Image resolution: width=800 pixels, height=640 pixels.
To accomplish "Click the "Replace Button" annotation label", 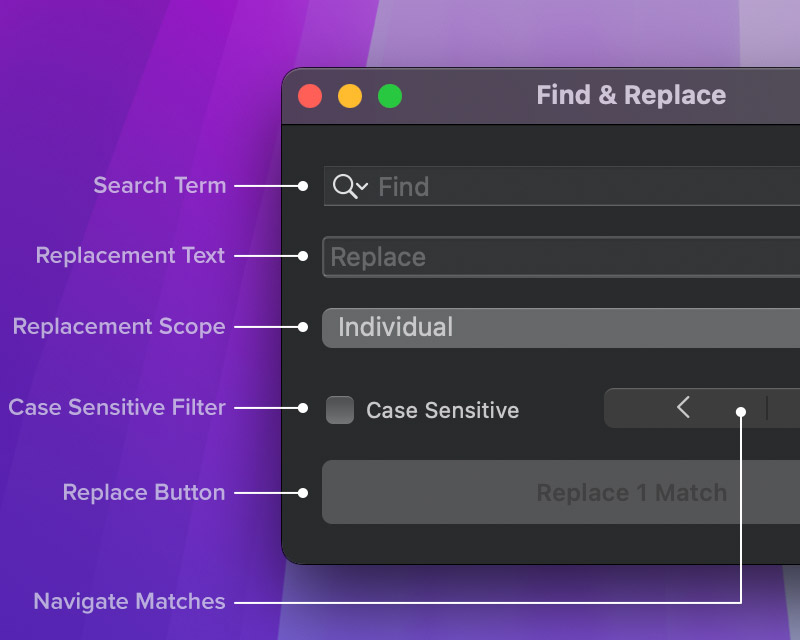I will 144,492.
